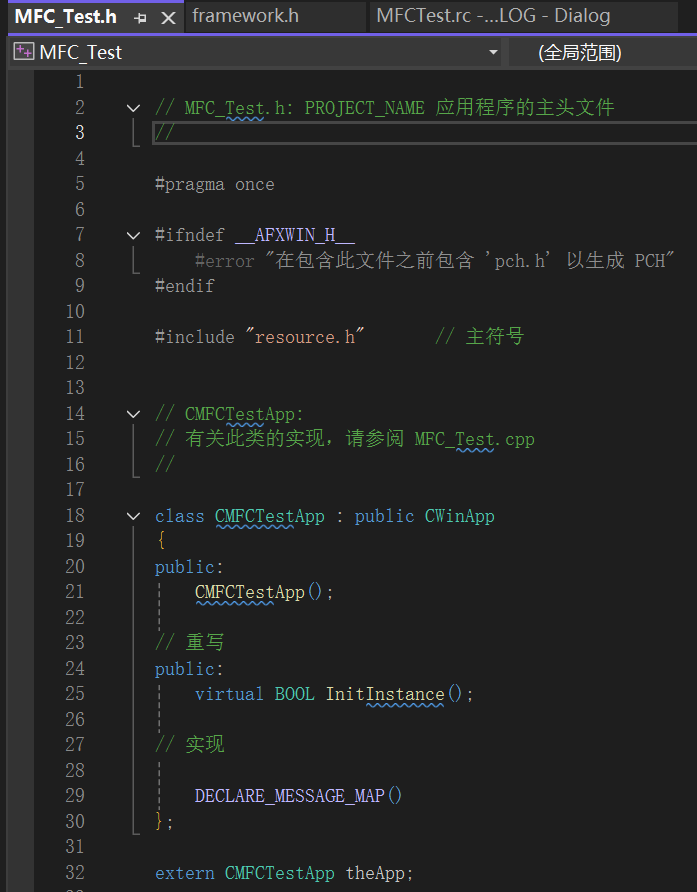Collapse the #ifndef block at line 7
This screenshot has width=697, height=892.
click(133, 235)
